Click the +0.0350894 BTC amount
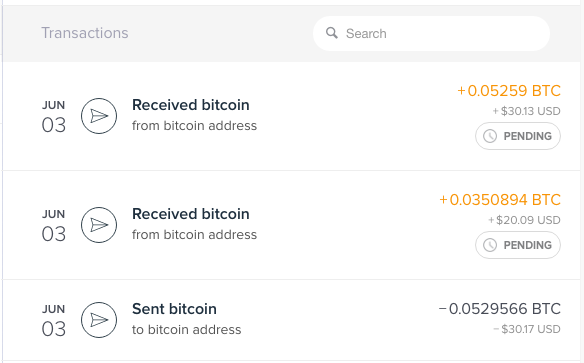Image resolution: width=584 pixels, height=363 pixels. [500, 200]
